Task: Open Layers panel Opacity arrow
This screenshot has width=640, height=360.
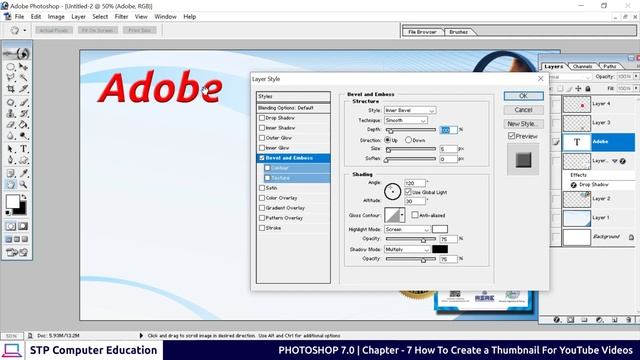Action: point(636,76)
